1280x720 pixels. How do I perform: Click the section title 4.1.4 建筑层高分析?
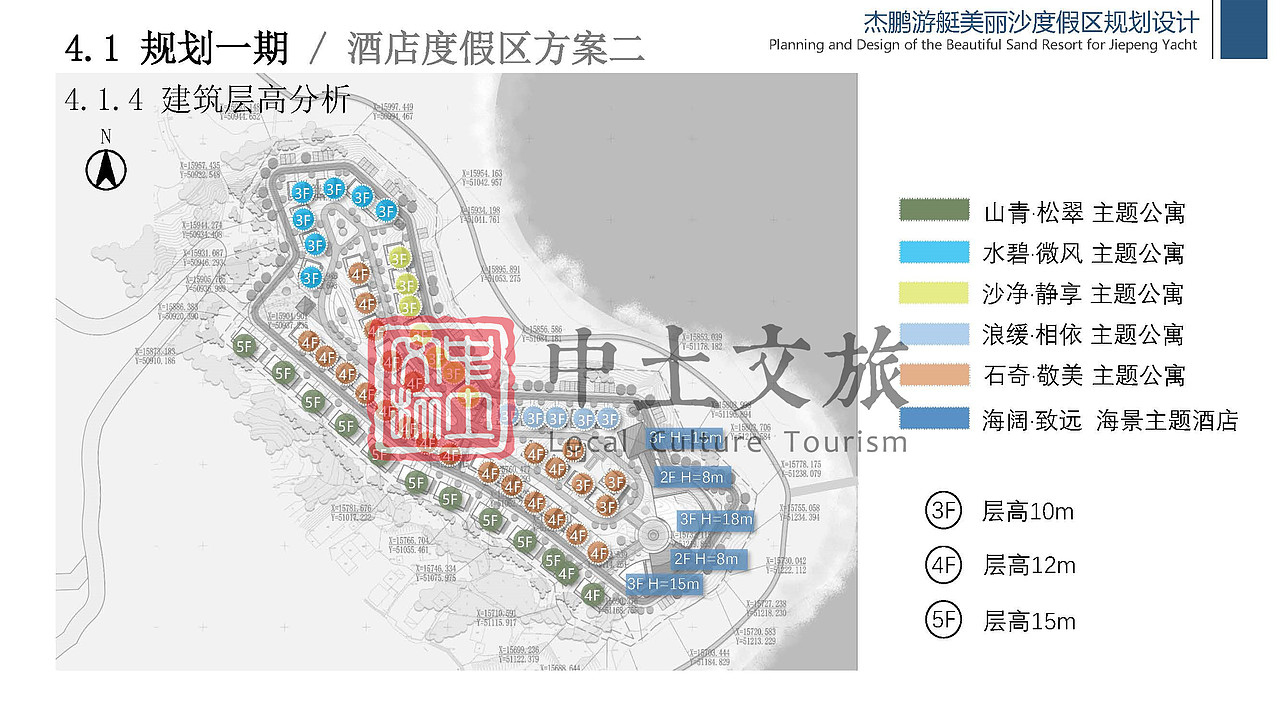pyautogui.click(x=207, y=100)
